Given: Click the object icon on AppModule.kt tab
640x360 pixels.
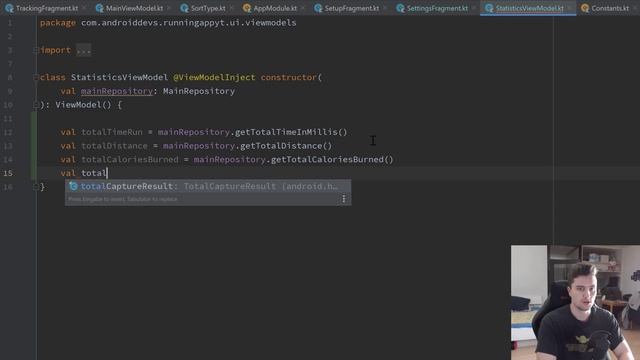Looking at the screenshot, I should tap(247, 8).
